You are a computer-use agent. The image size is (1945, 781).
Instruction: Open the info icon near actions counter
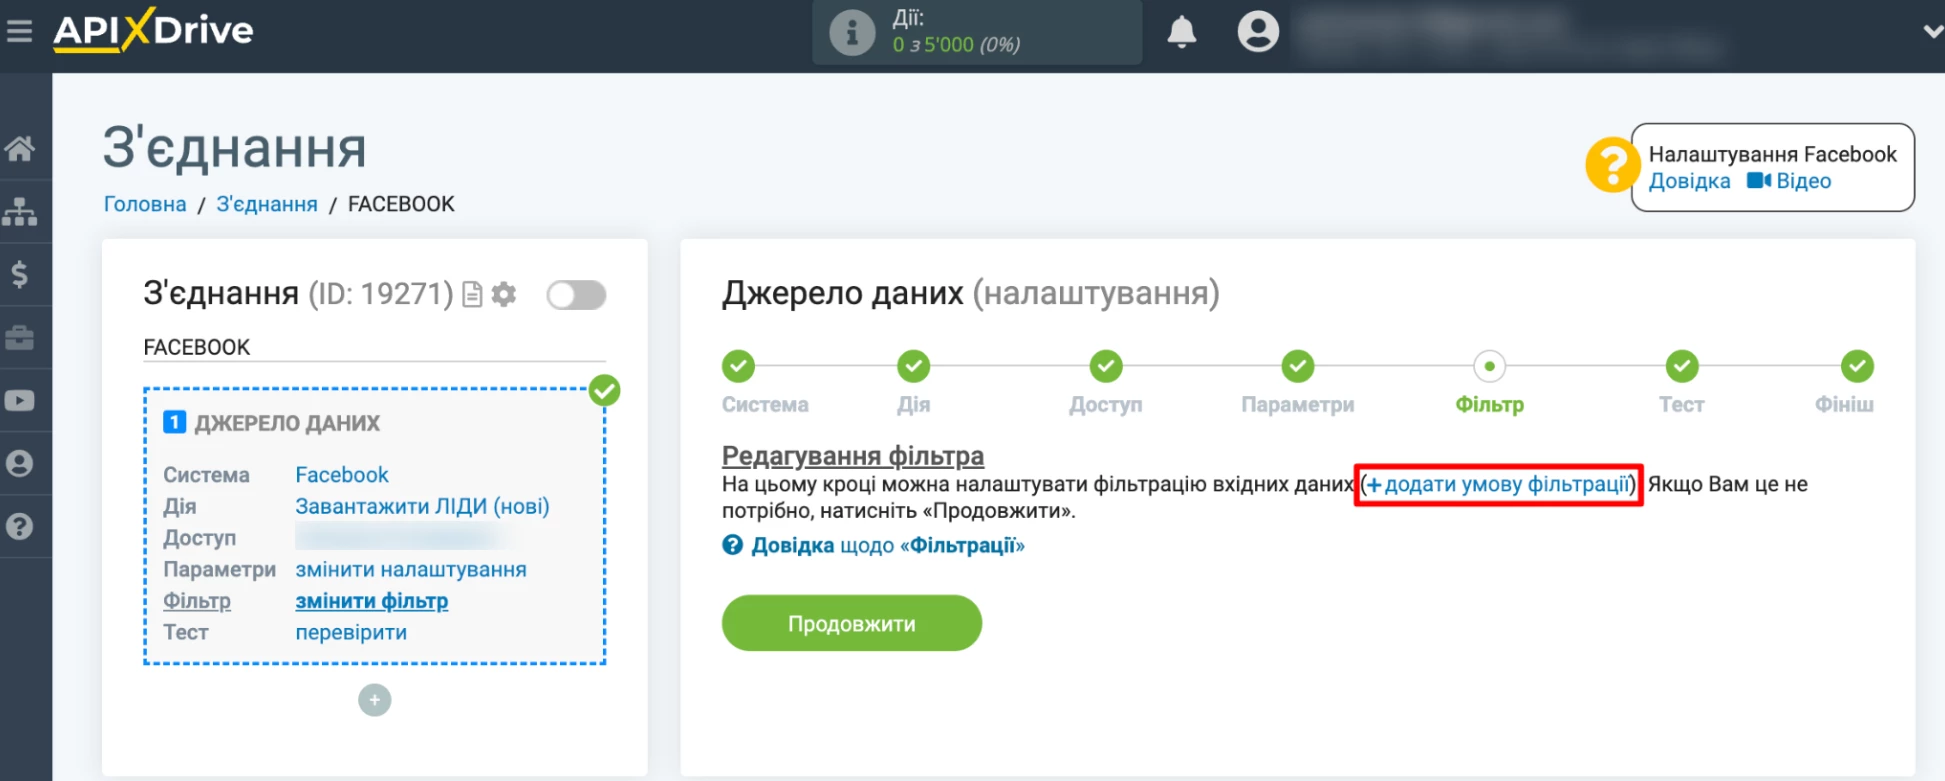[x=852, y=33]
